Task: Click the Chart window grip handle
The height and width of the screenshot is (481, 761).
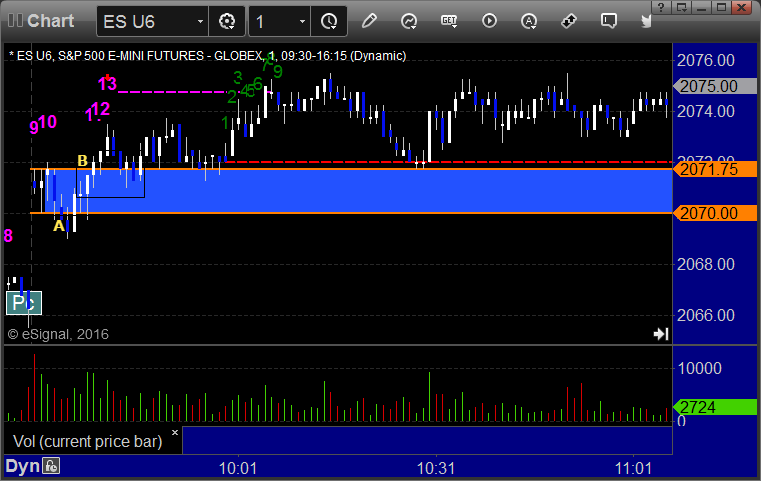Action: (x=15, y=21)
